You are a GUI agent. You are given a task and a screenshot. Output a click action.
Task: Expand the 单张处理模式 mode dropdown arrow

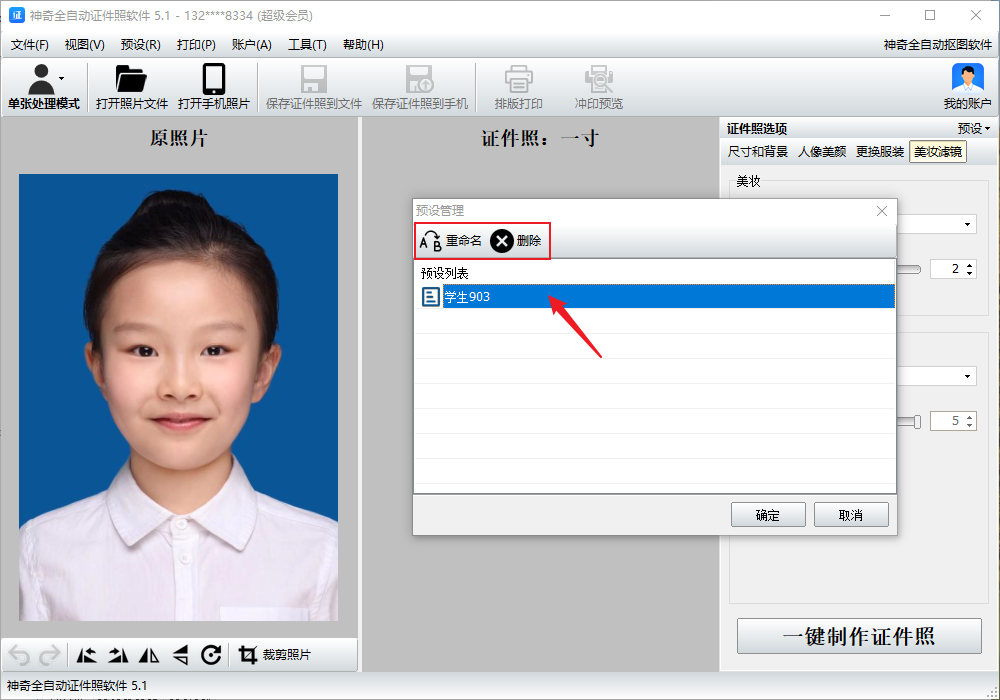pos(61,78)
